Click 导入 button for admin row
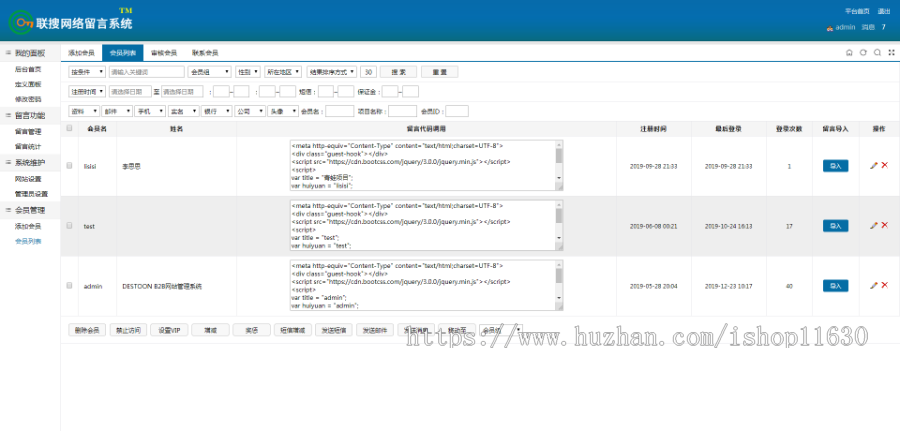Viewport: 900px width, 431px height. (835, 286)
